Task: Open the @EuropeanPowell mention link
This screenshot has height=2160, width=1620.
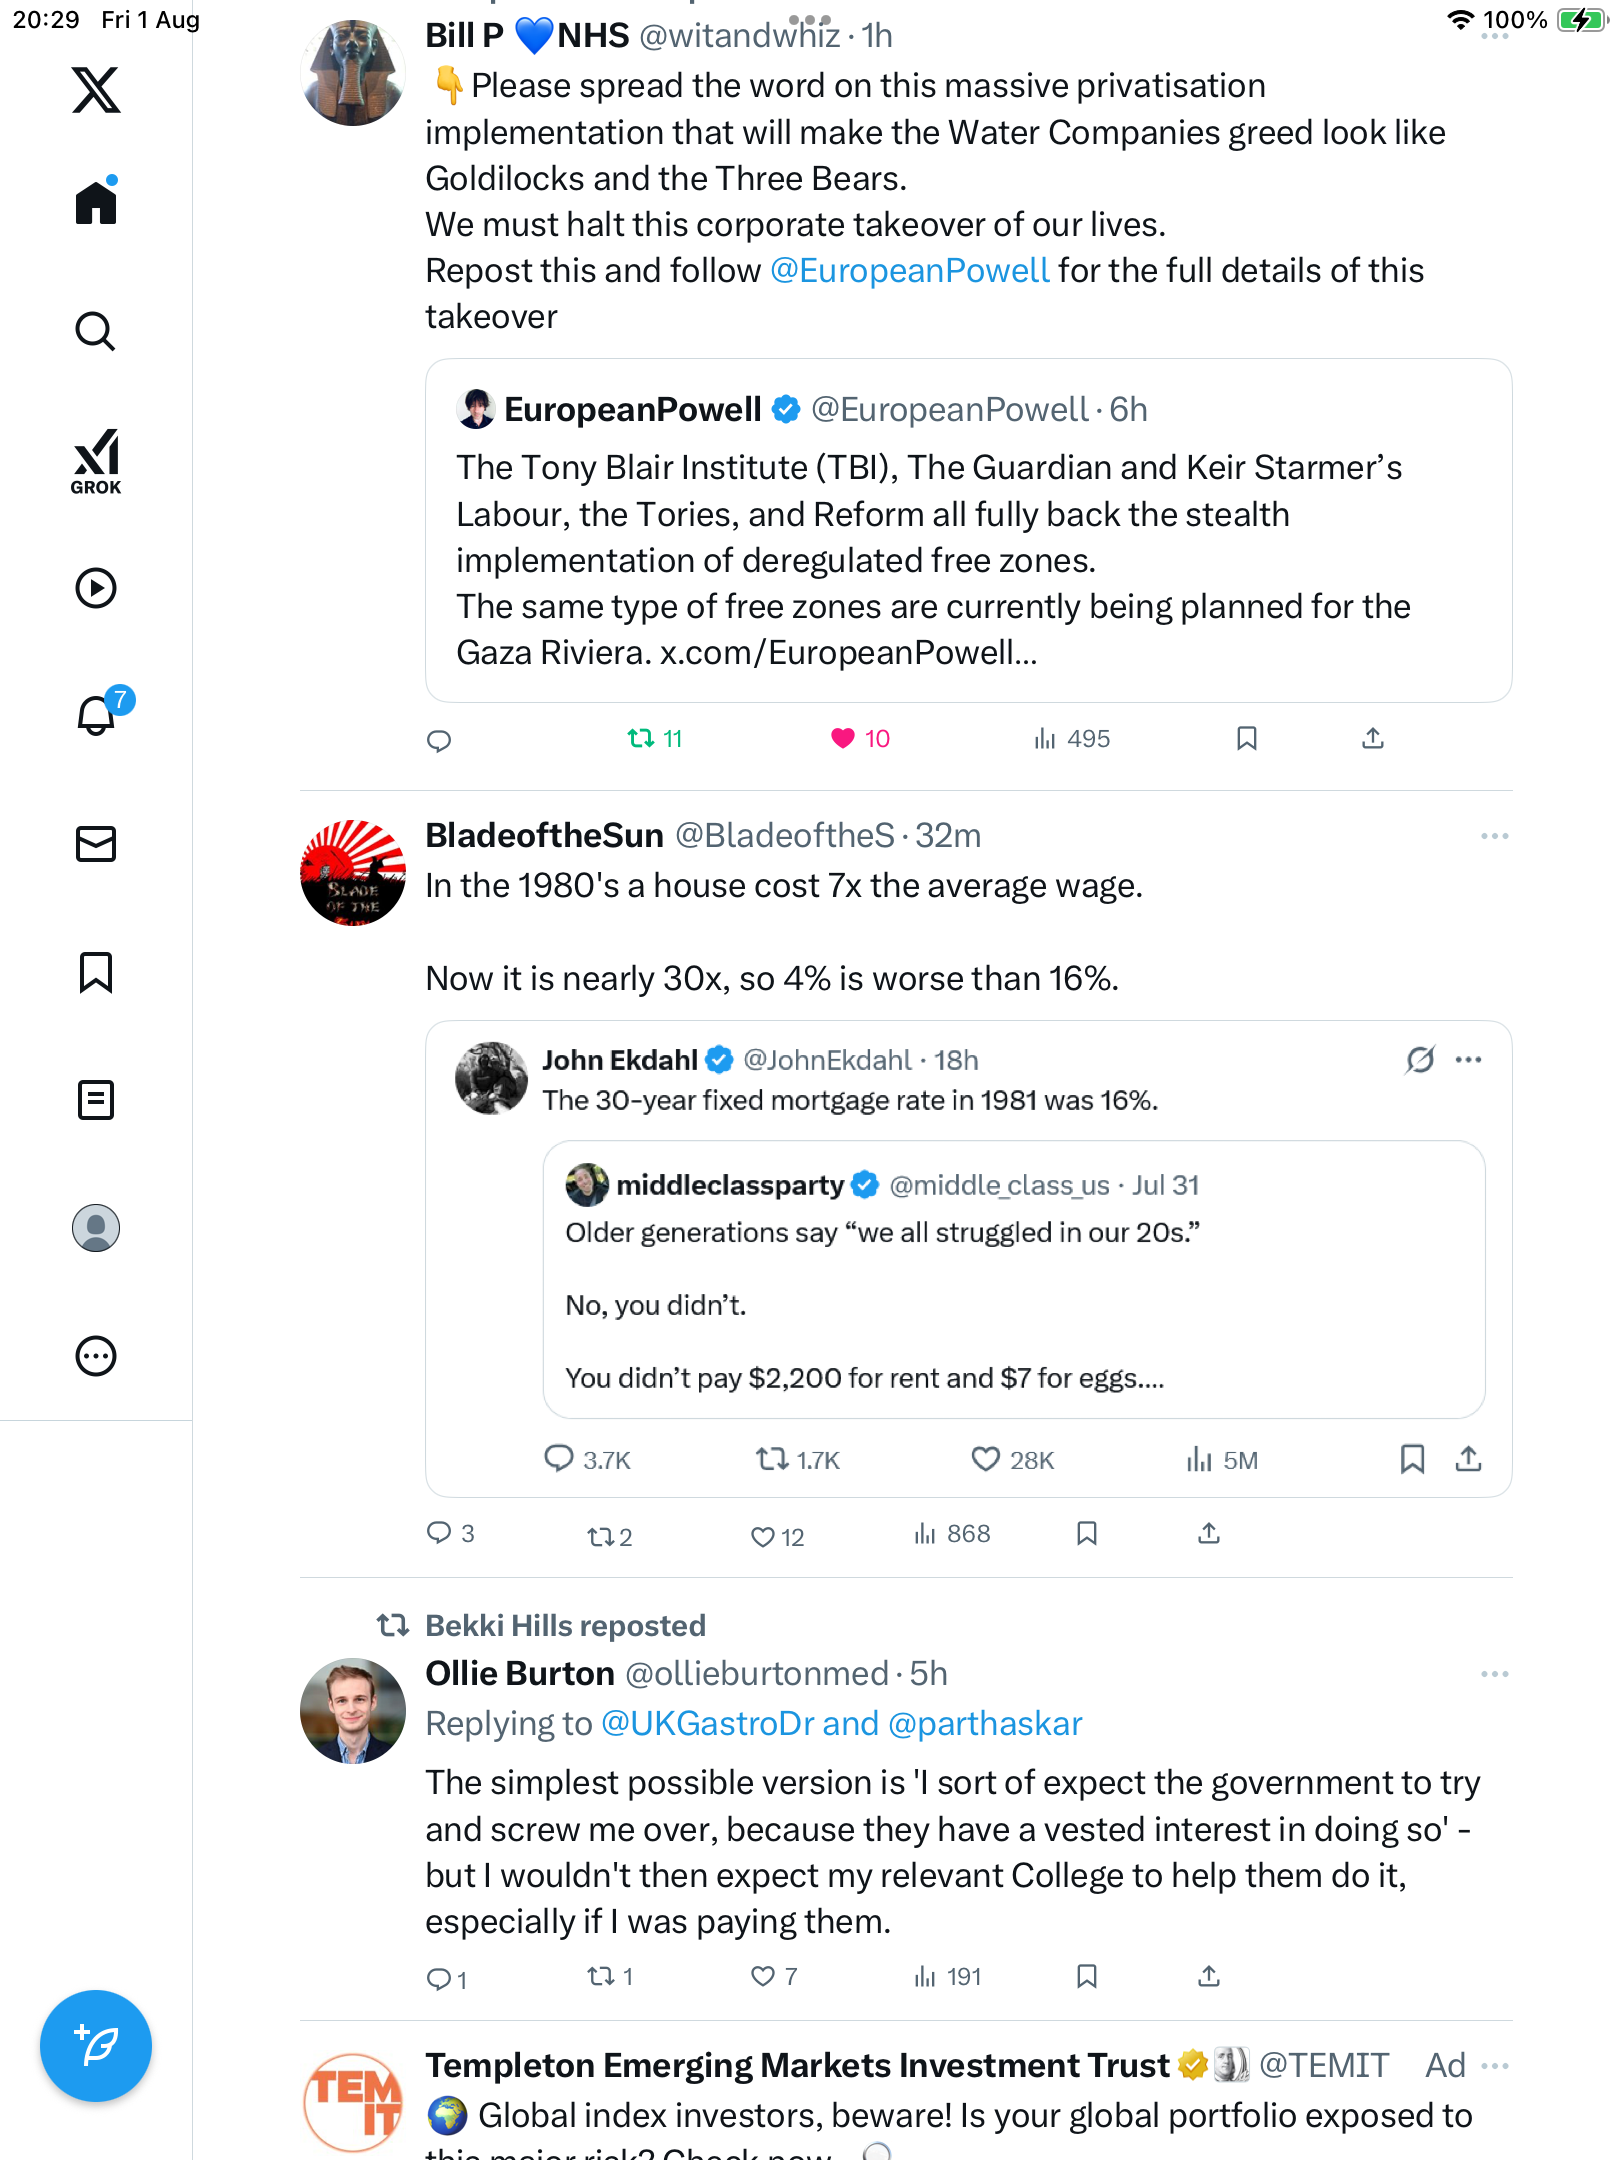Action: click(x=910, y=271)
